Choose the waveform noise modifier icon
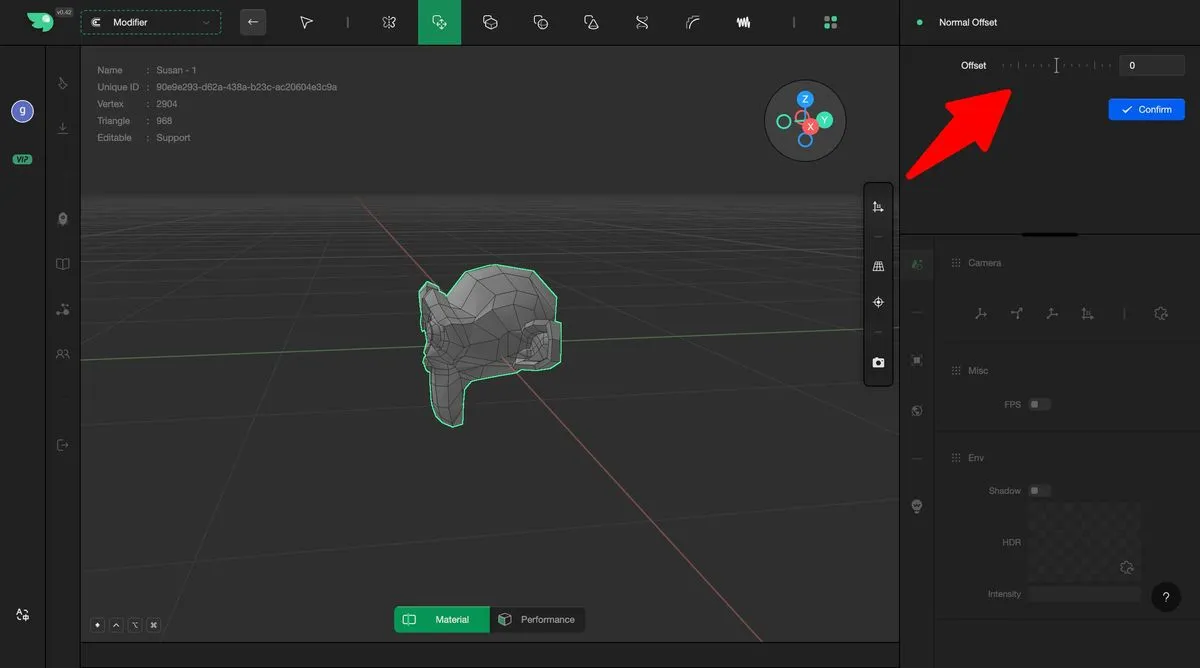The image size is (1200, 668). click(743, 22)
